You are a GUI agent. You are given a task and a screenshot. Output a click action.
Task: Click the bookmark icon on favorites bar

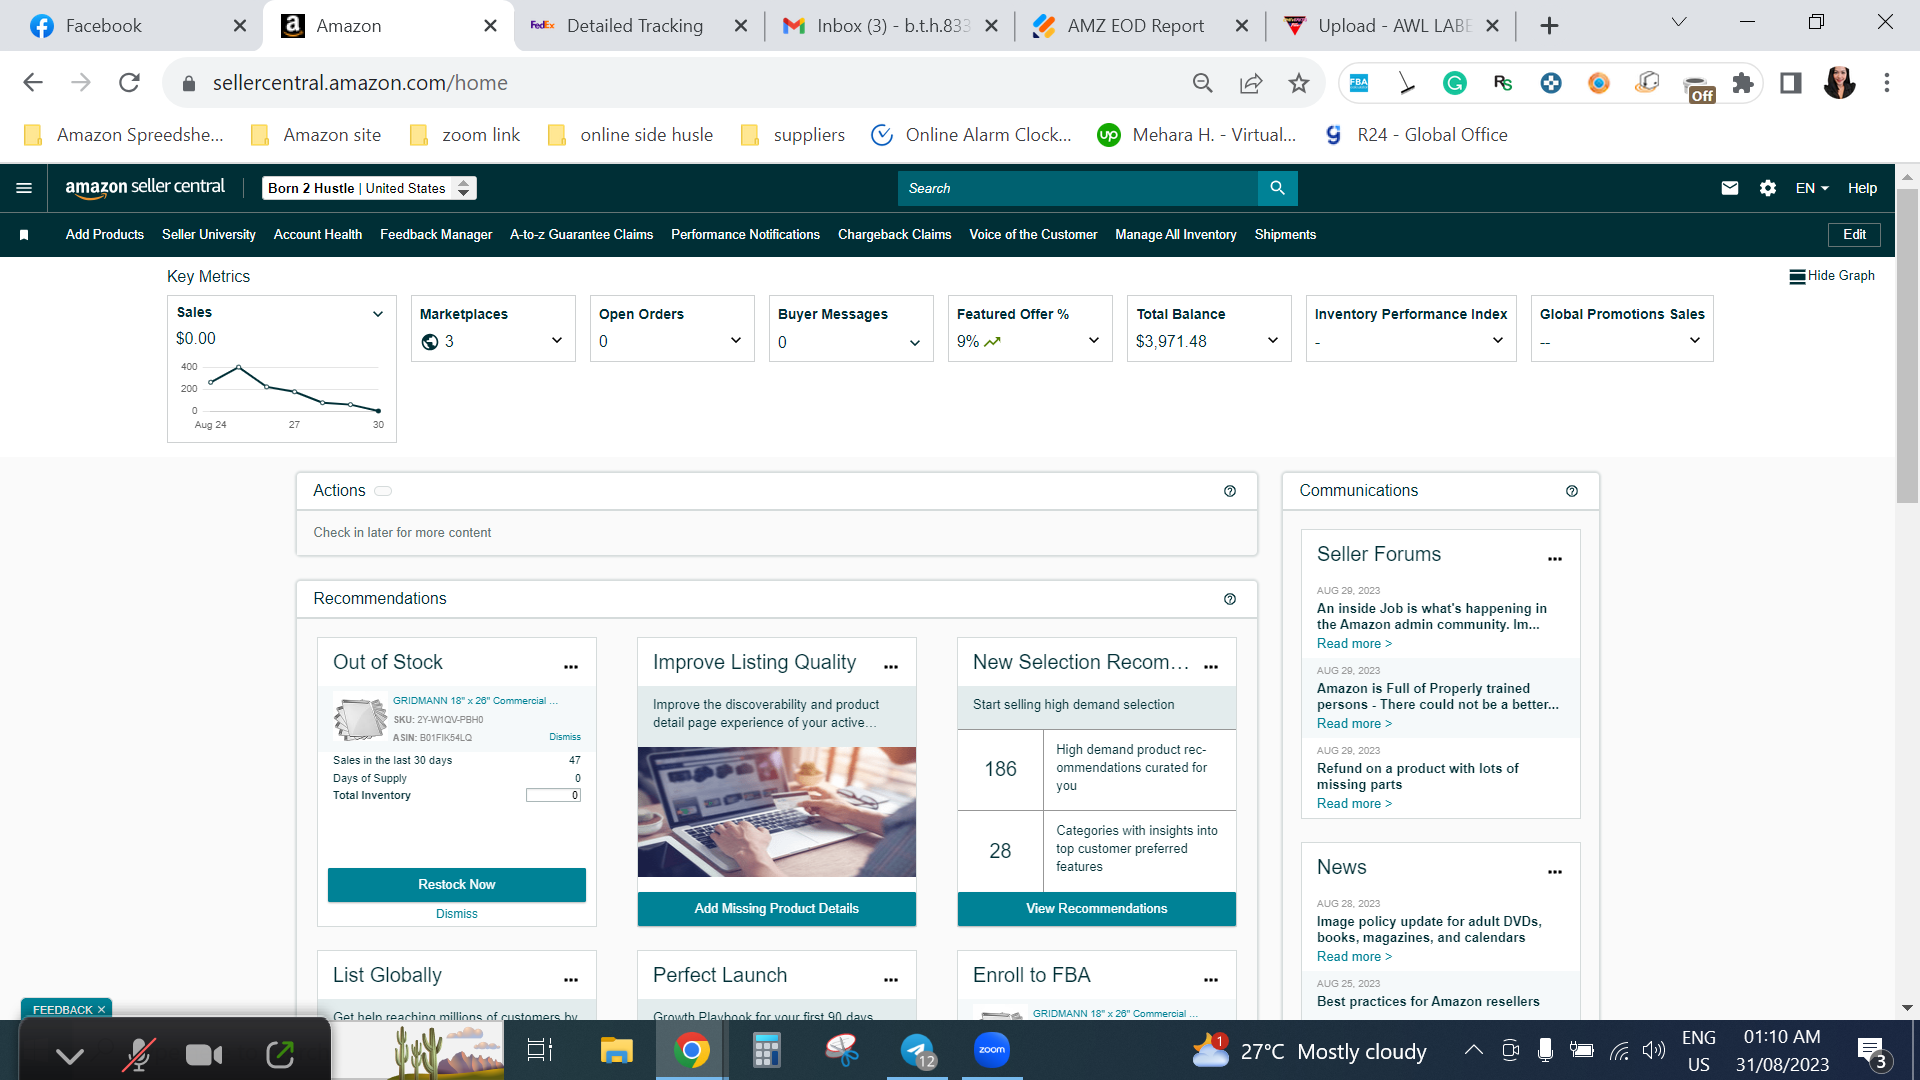(x=24, y=235)
